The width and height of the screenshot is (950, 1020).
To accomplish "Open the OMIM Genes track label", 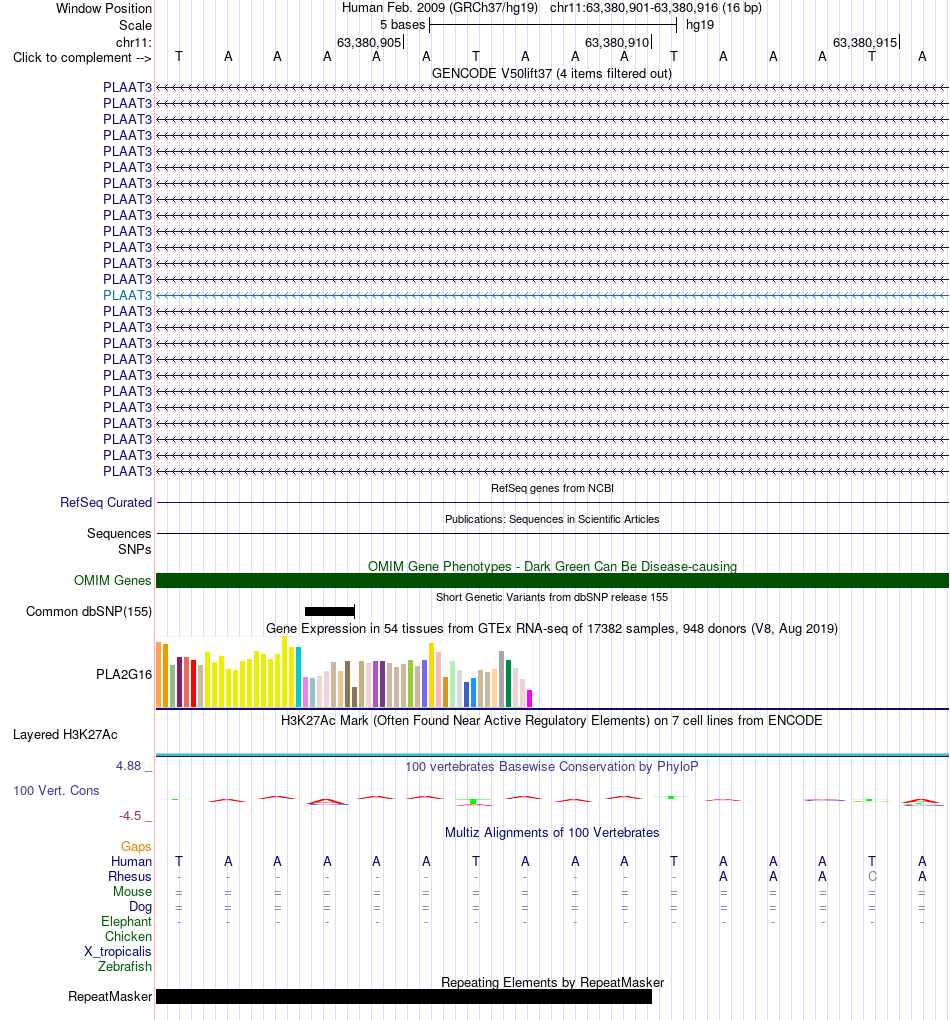I will pos(113,580).
